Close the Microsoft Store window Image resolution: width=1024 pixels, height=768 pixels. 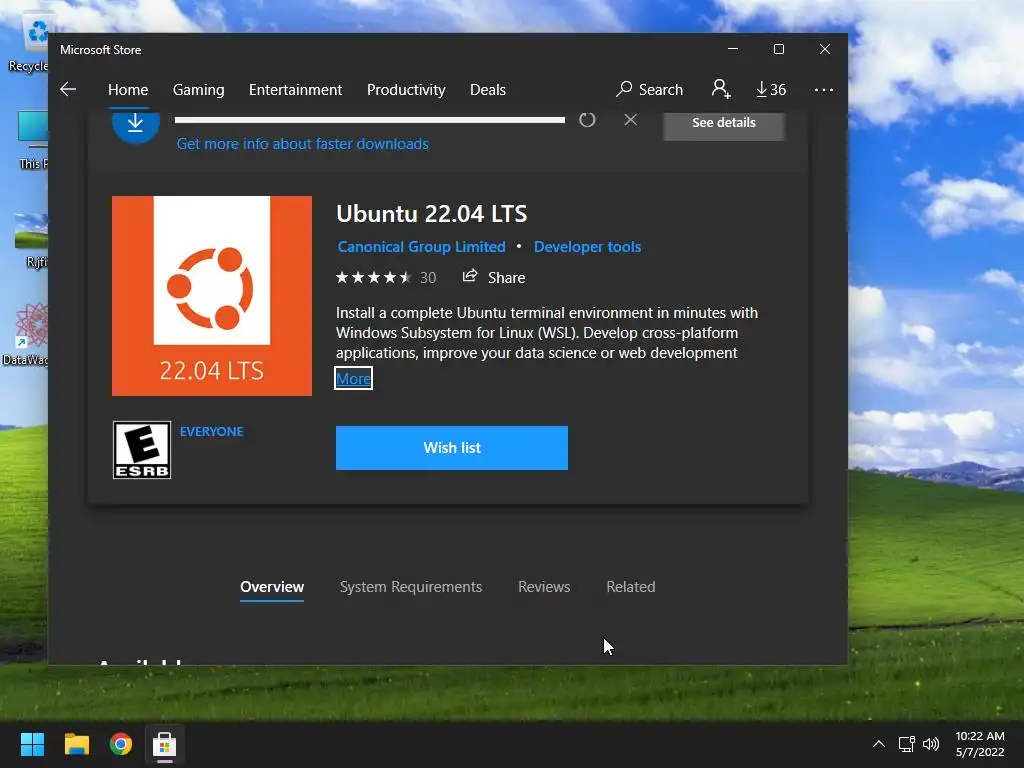point(825,49)
